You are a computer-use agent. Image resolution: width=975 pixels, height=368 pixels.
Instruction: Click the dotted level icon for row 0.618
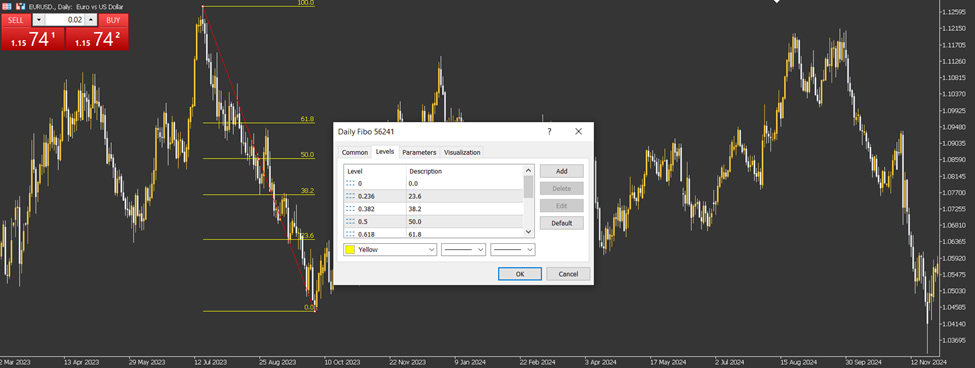point(351,234)
